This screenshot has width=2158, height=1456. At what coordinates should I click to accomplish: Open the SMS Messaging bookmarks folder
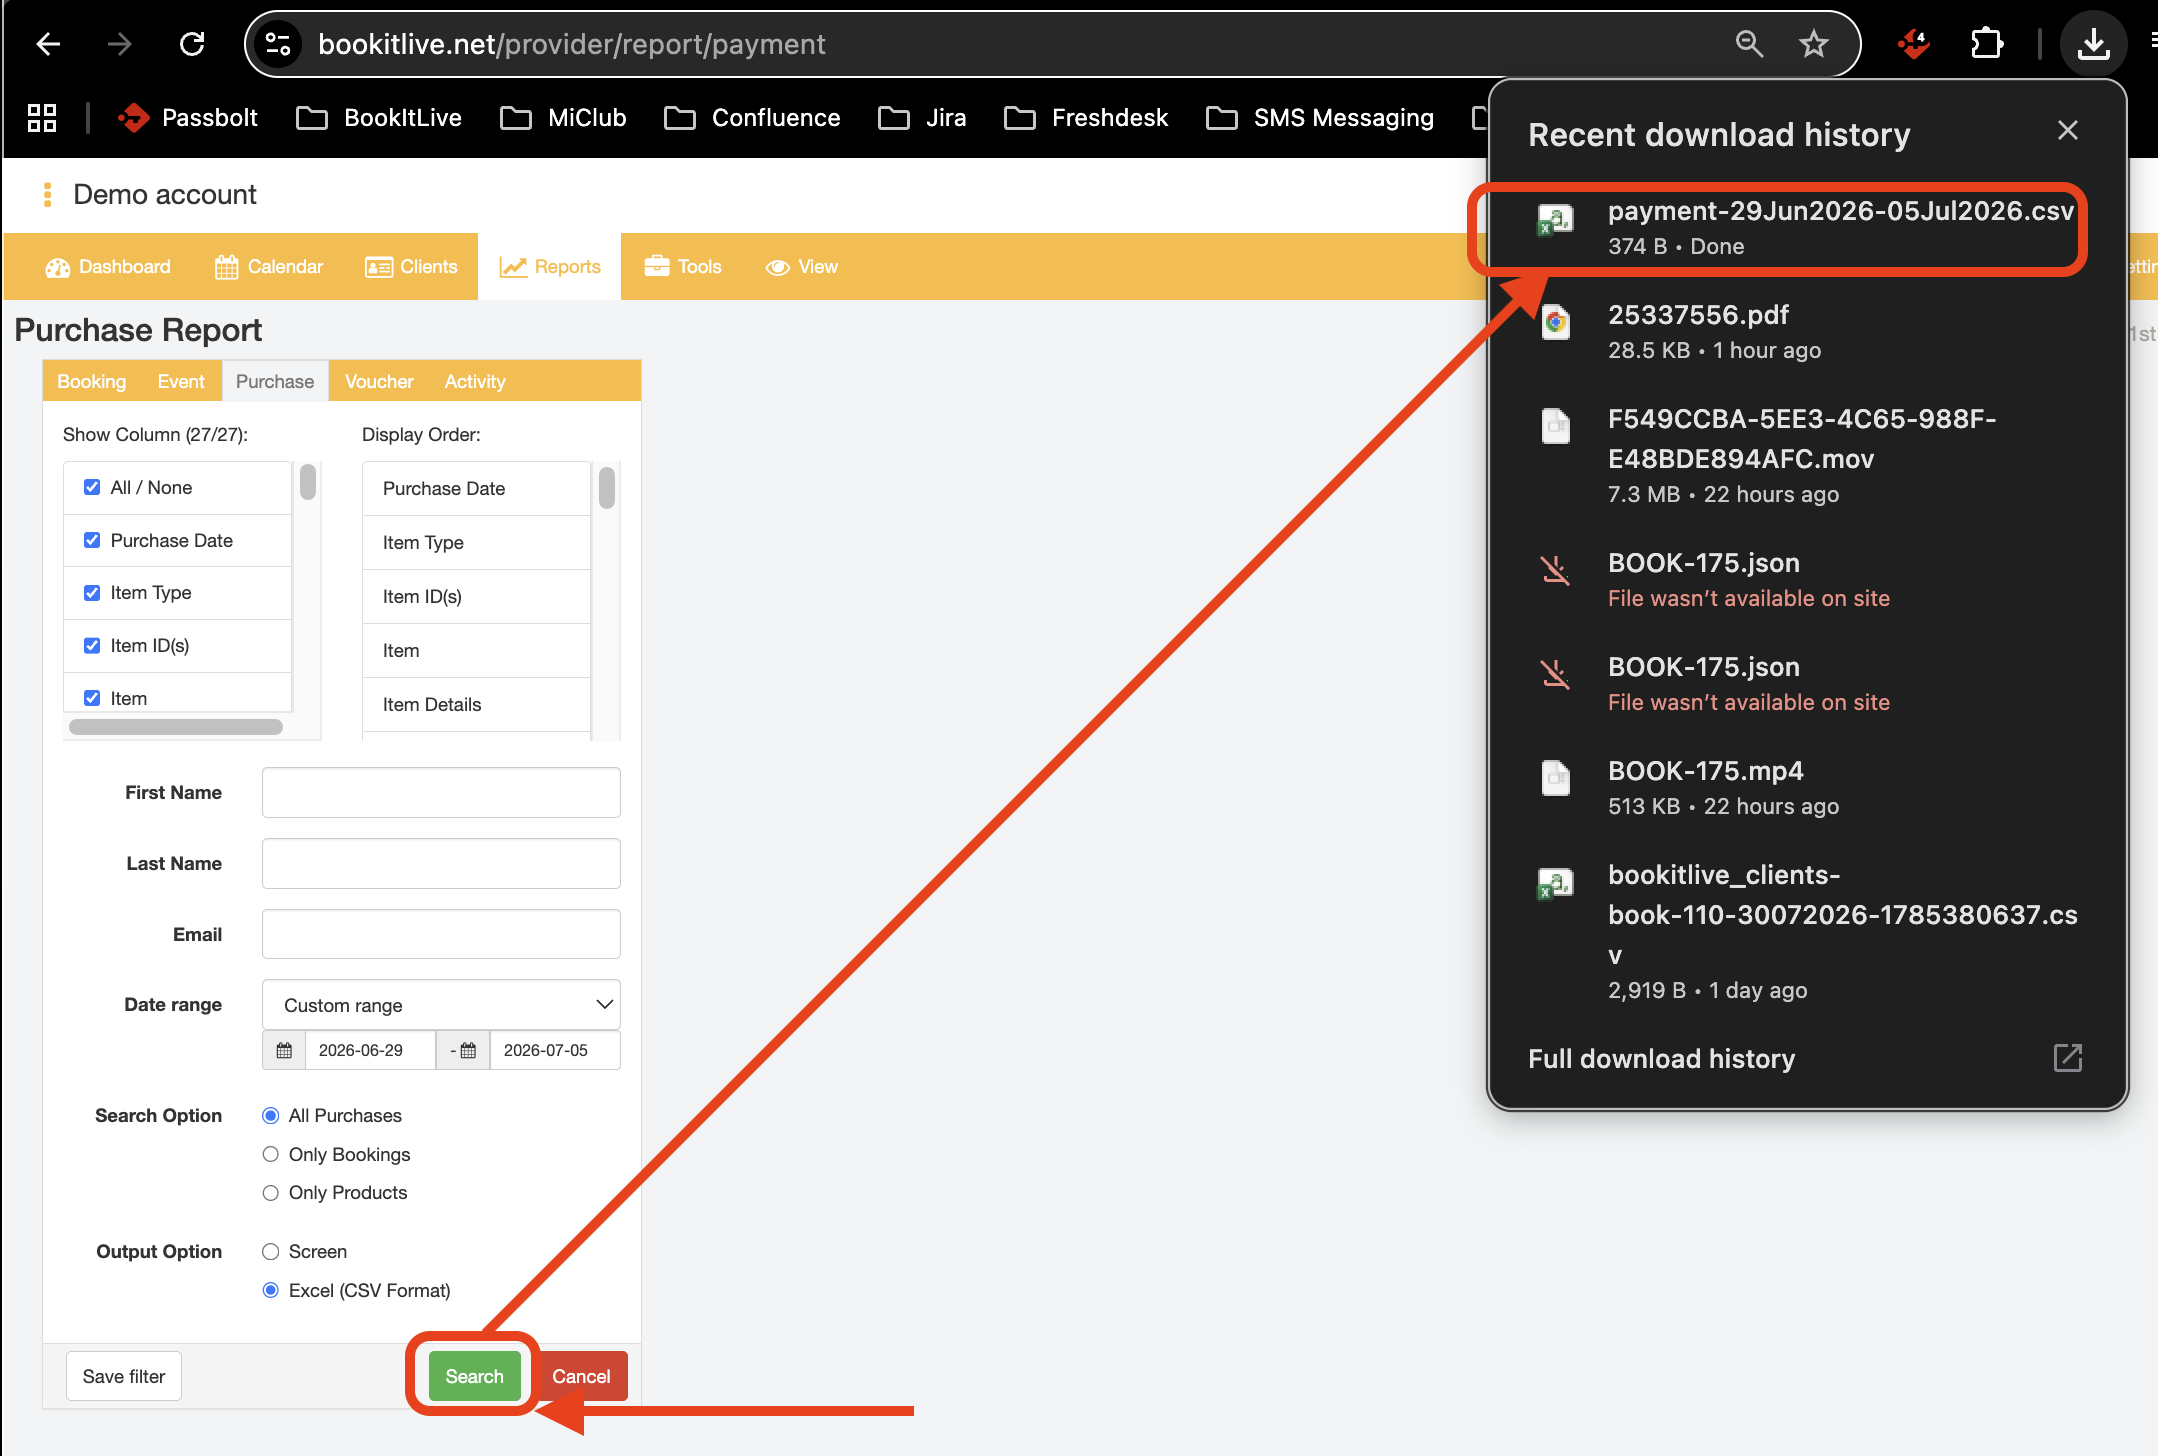[x=1320, y=118]
